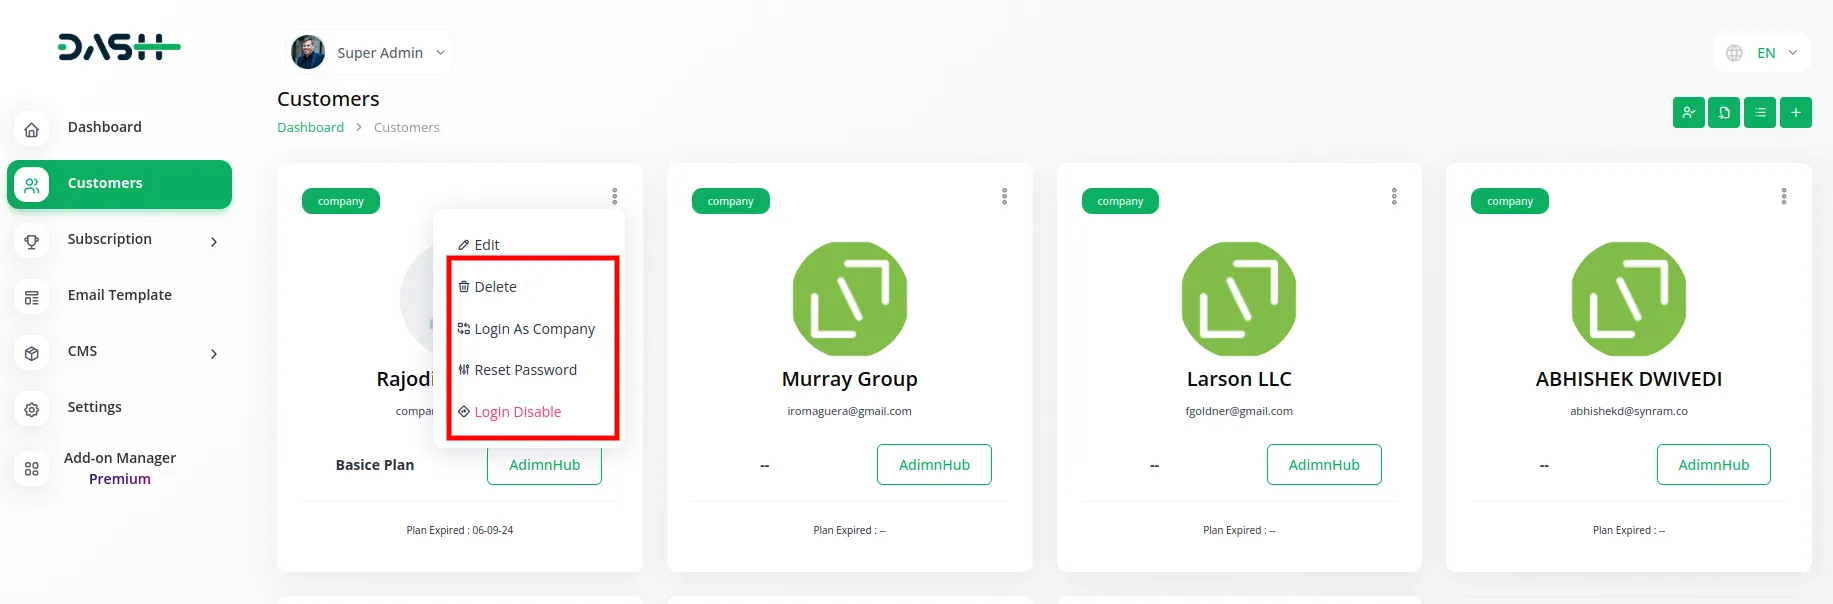
Task: Select Reset Password from the menu
Action: click(525, 370)
